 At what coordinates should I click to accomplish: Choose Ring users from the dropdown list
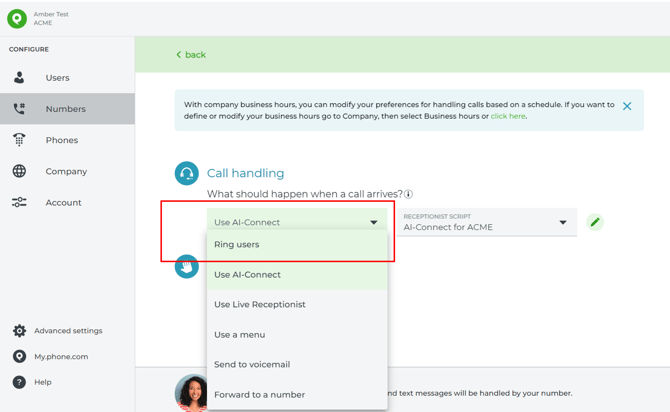click(297, 244)
